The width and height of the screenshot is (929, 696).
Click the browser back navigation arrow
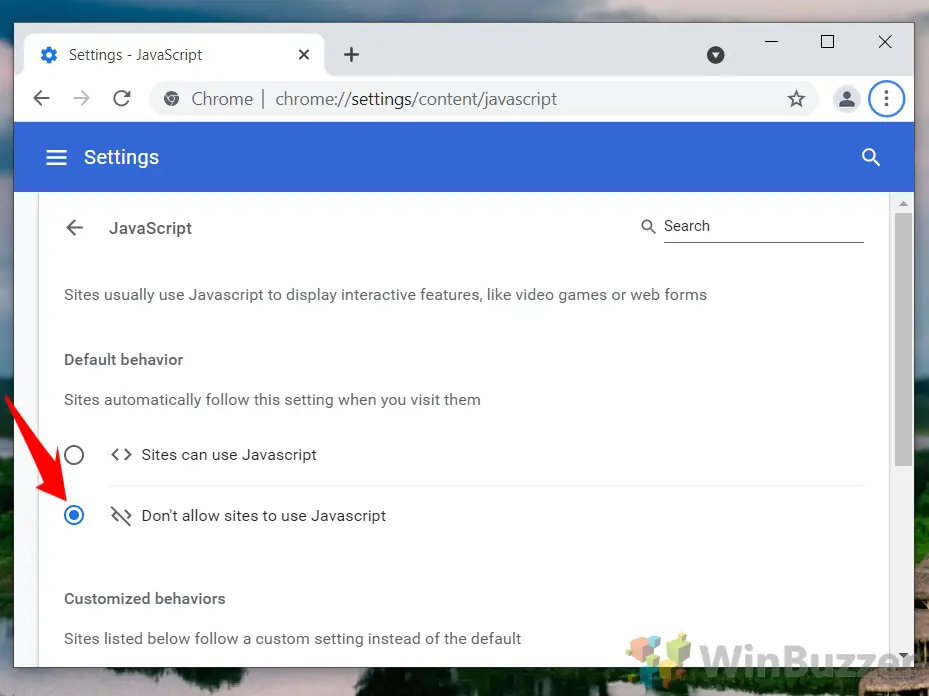tap(41, 98)
